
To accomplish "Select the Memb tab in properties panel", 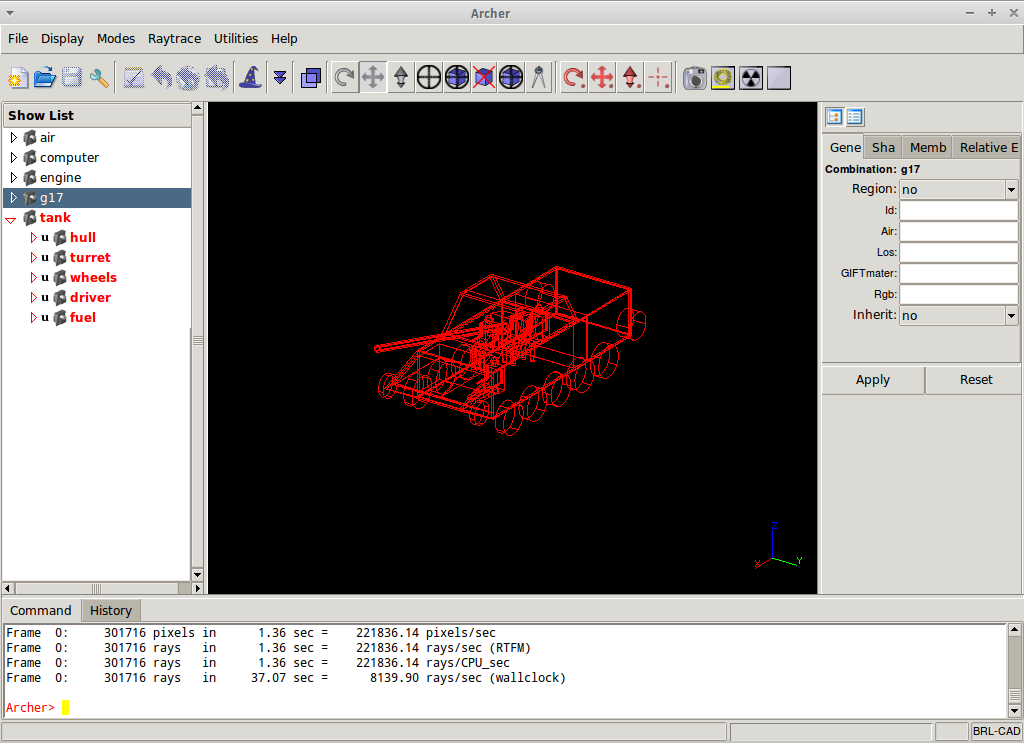I will pos(926,146).
